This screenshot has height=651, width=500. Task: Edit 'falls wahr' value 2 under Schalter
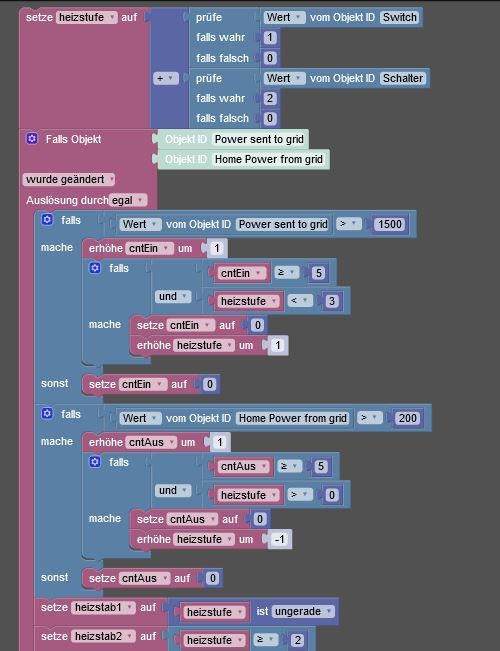270,98
